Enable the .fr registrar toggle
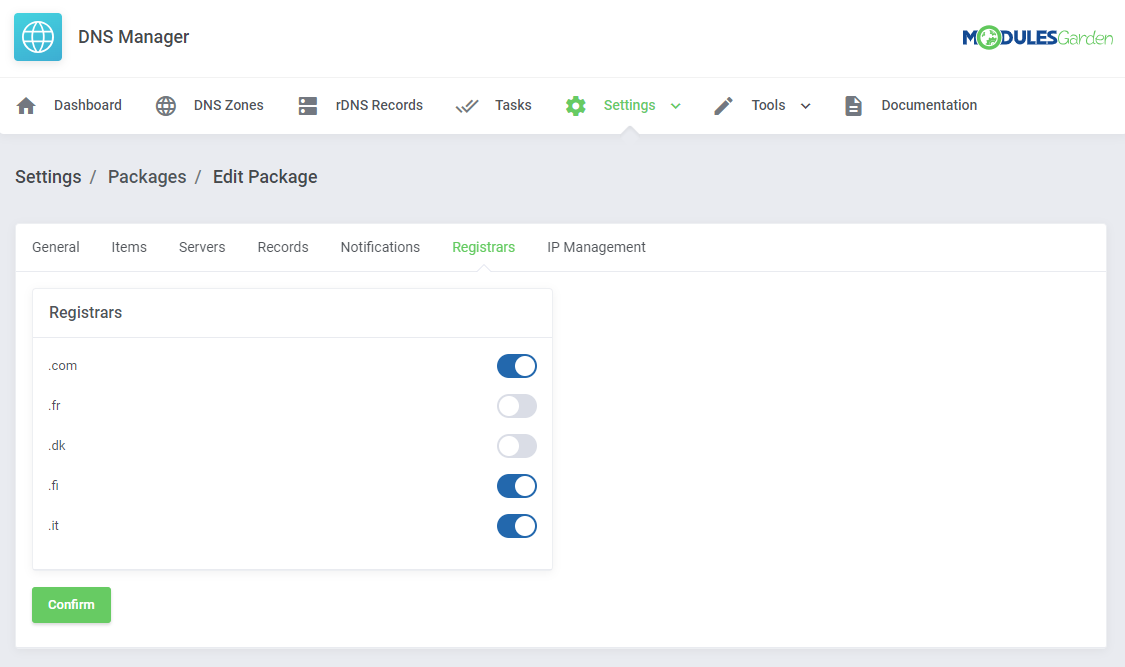The height and width of the screenshot is (667, 1125). [x=517, y=406]
